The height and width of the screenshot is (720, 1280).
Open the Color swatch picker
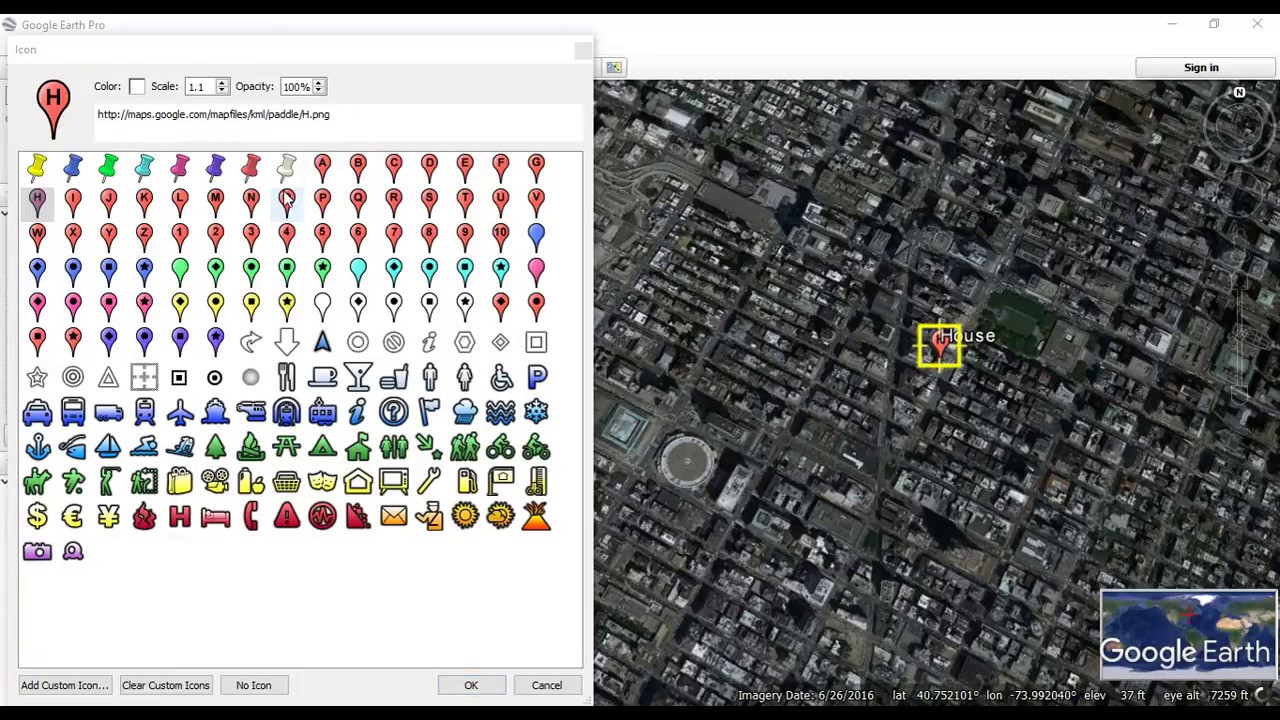137,87
